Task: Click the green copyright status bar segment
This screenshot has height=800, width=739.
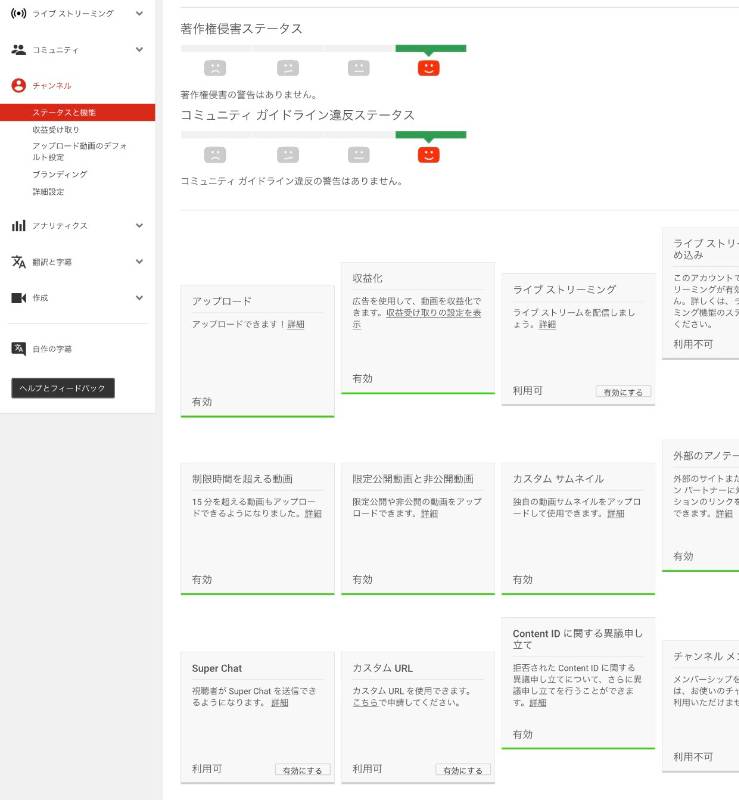Action: click(431, 48)
